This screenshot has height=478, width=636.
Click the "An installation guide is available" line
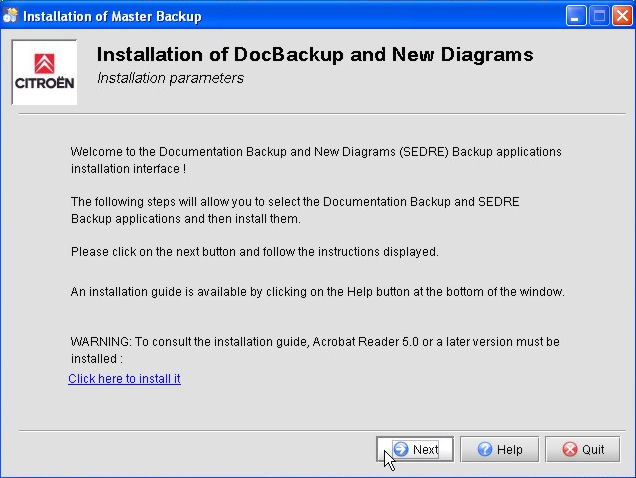[x=318, y=292]
